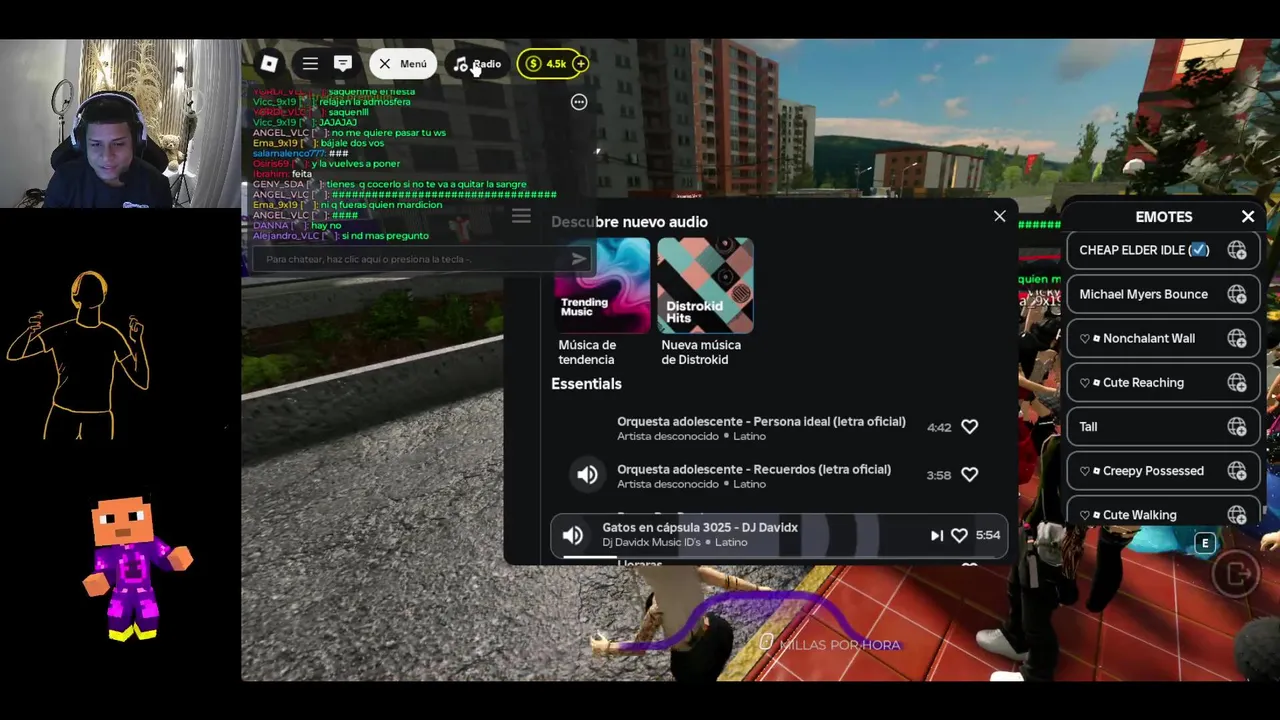Viewport: 1280px width, 720px height.
Task: Click globe icon for Creepy Possessed
Action: click(1237, 471)
